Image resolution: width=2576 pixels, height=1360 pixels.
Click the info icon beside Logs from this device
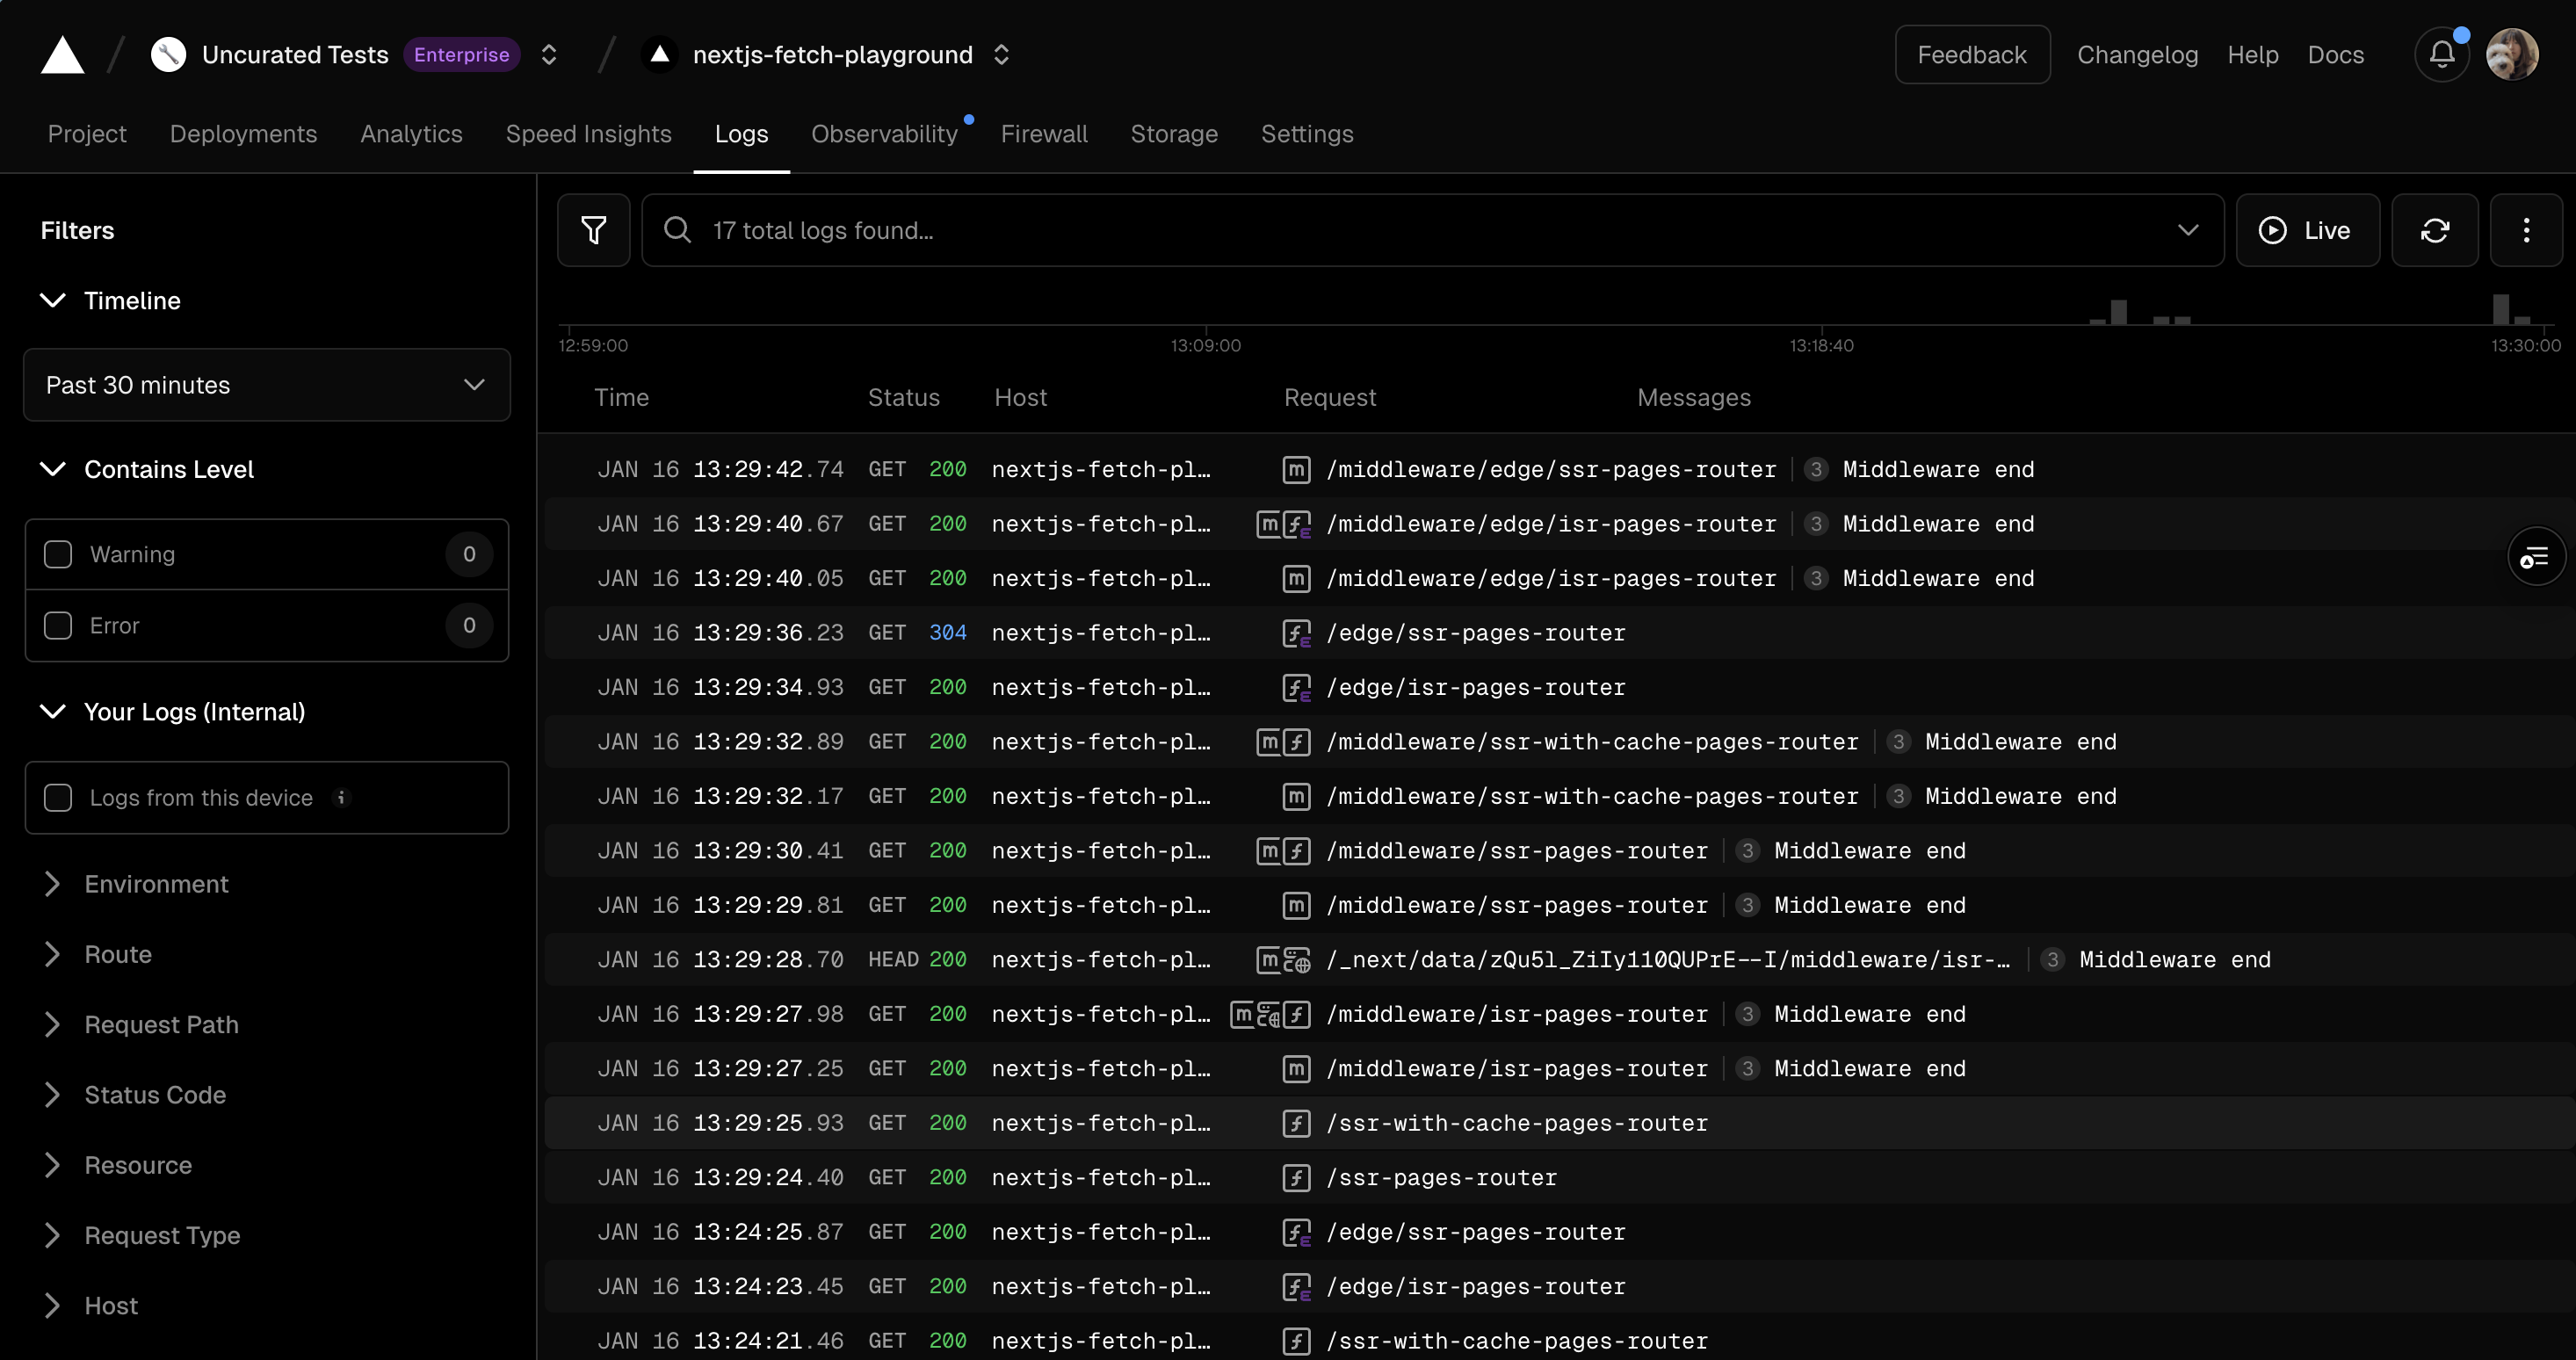click(x=341, y=798)
